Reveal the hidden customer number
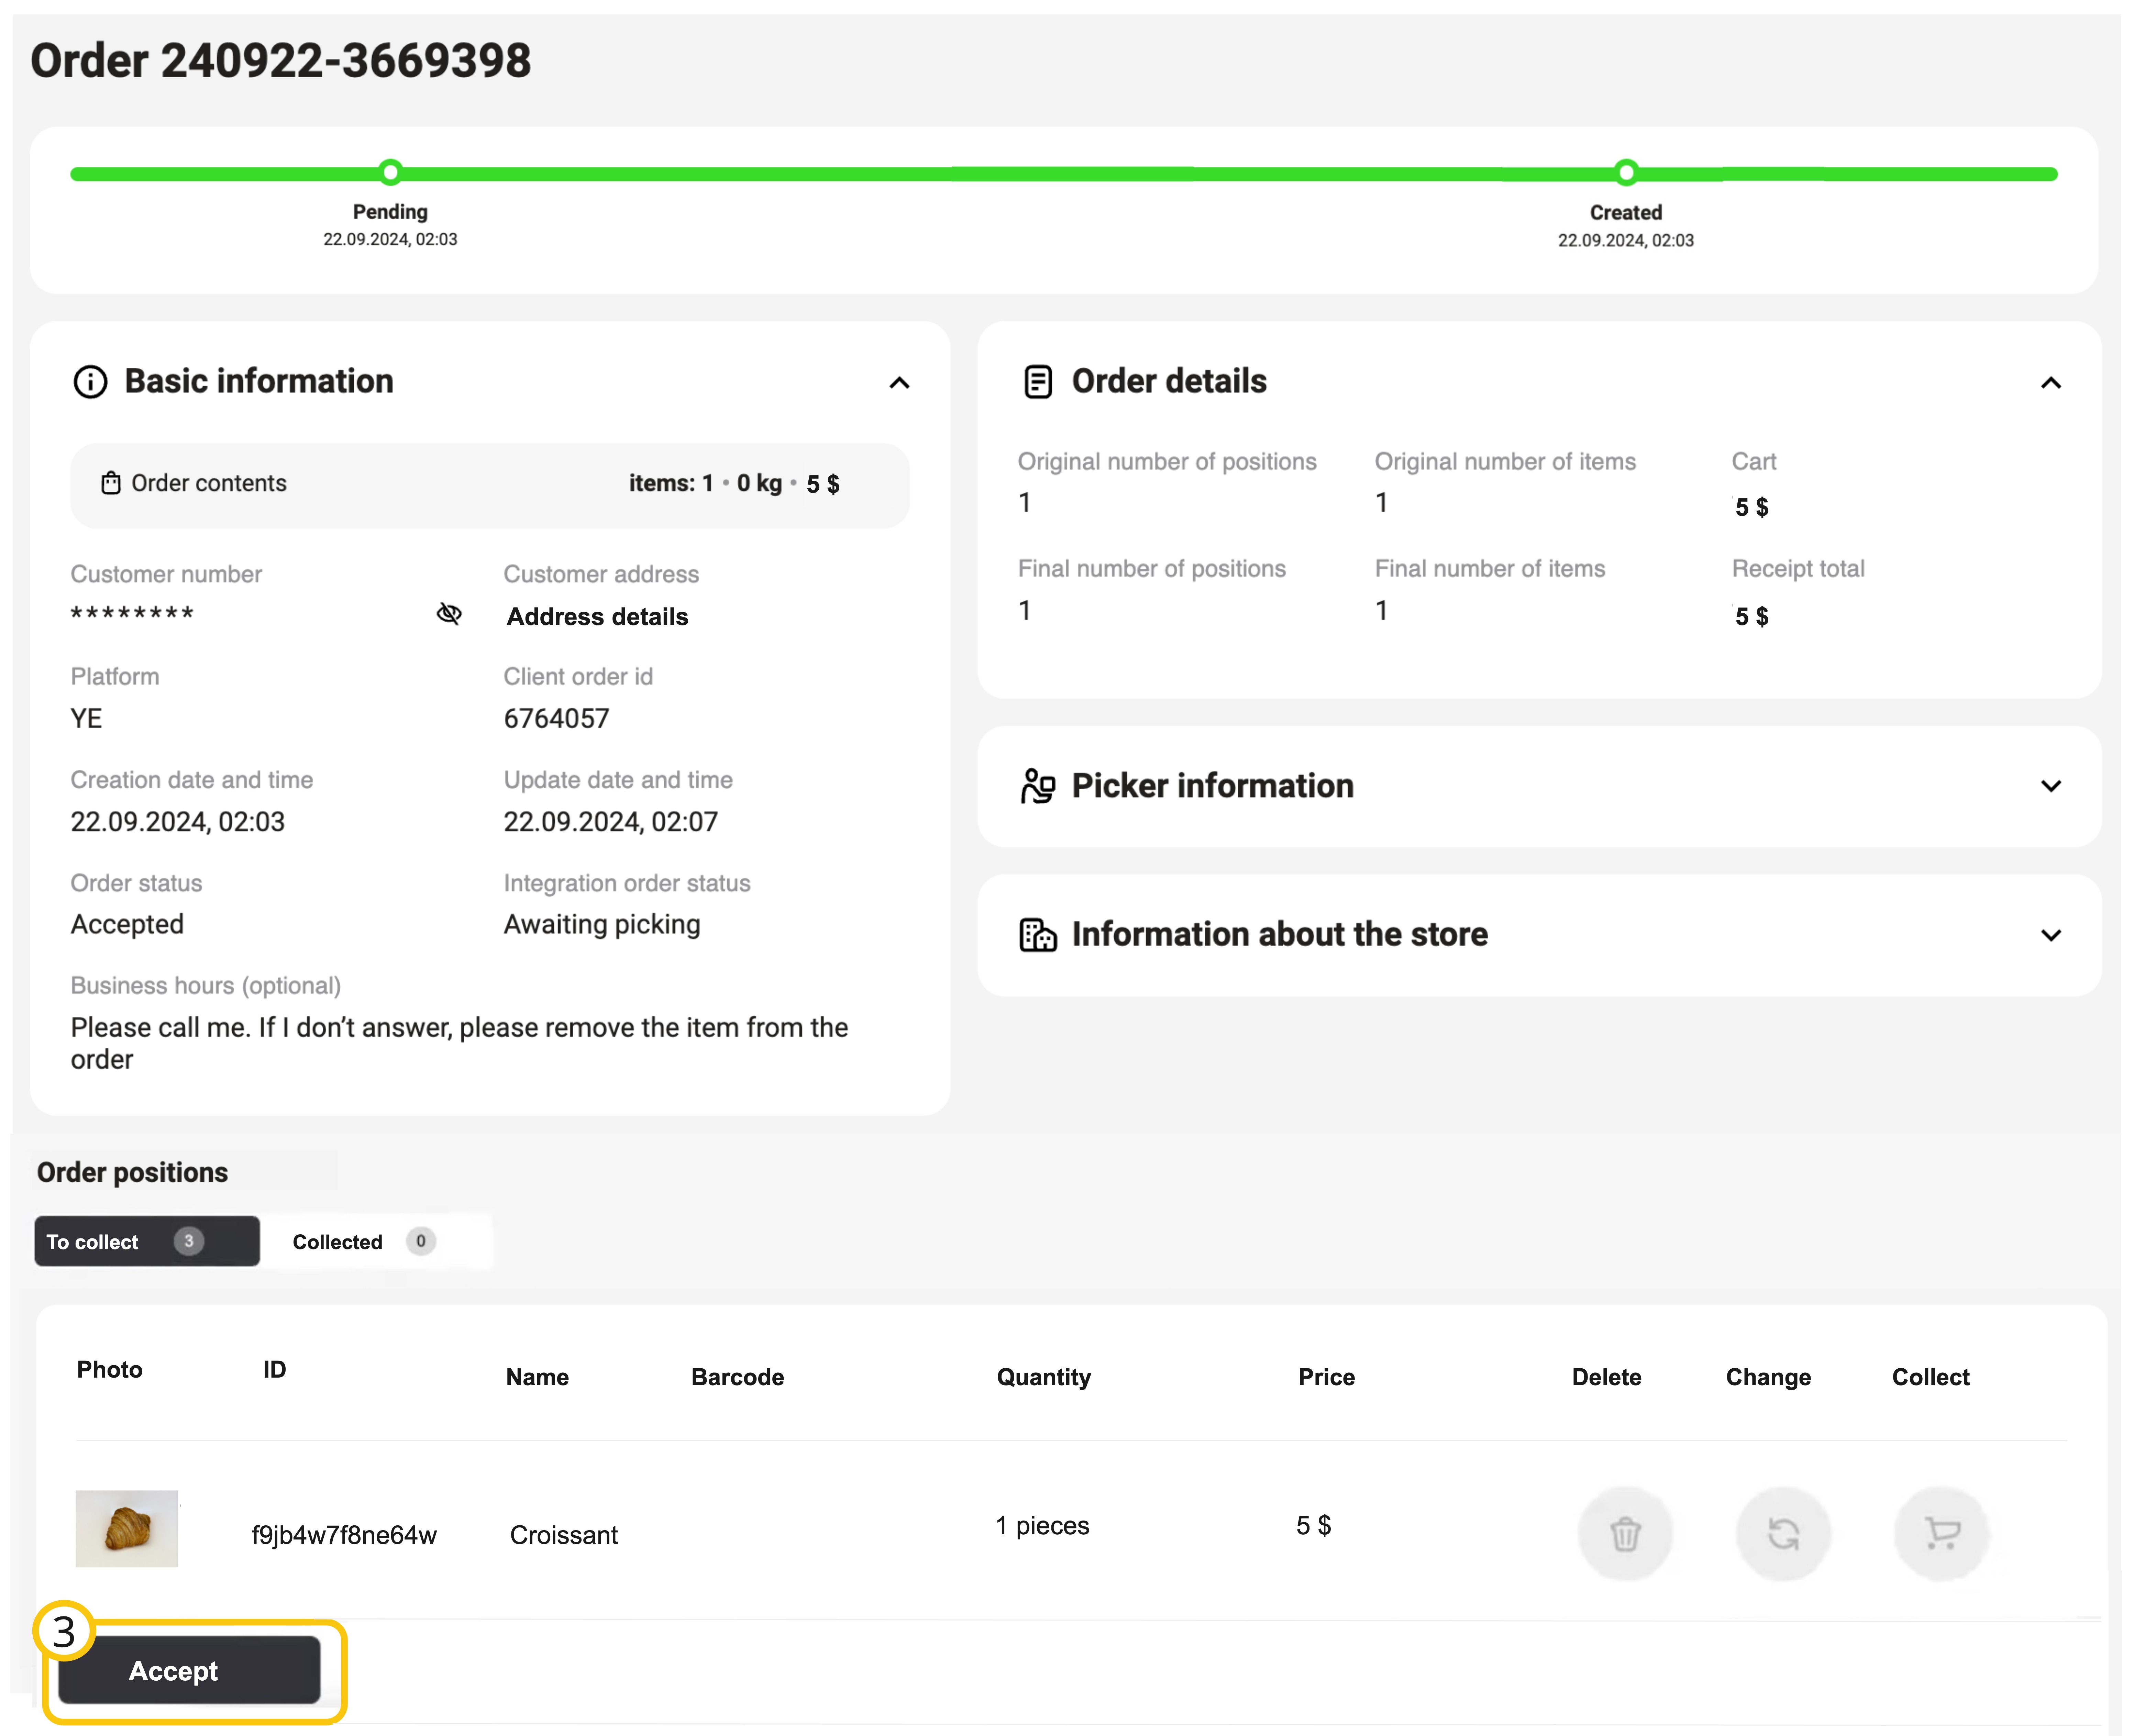The width and height of the screenshot is (2133, 1736). [x=449, y=614]
